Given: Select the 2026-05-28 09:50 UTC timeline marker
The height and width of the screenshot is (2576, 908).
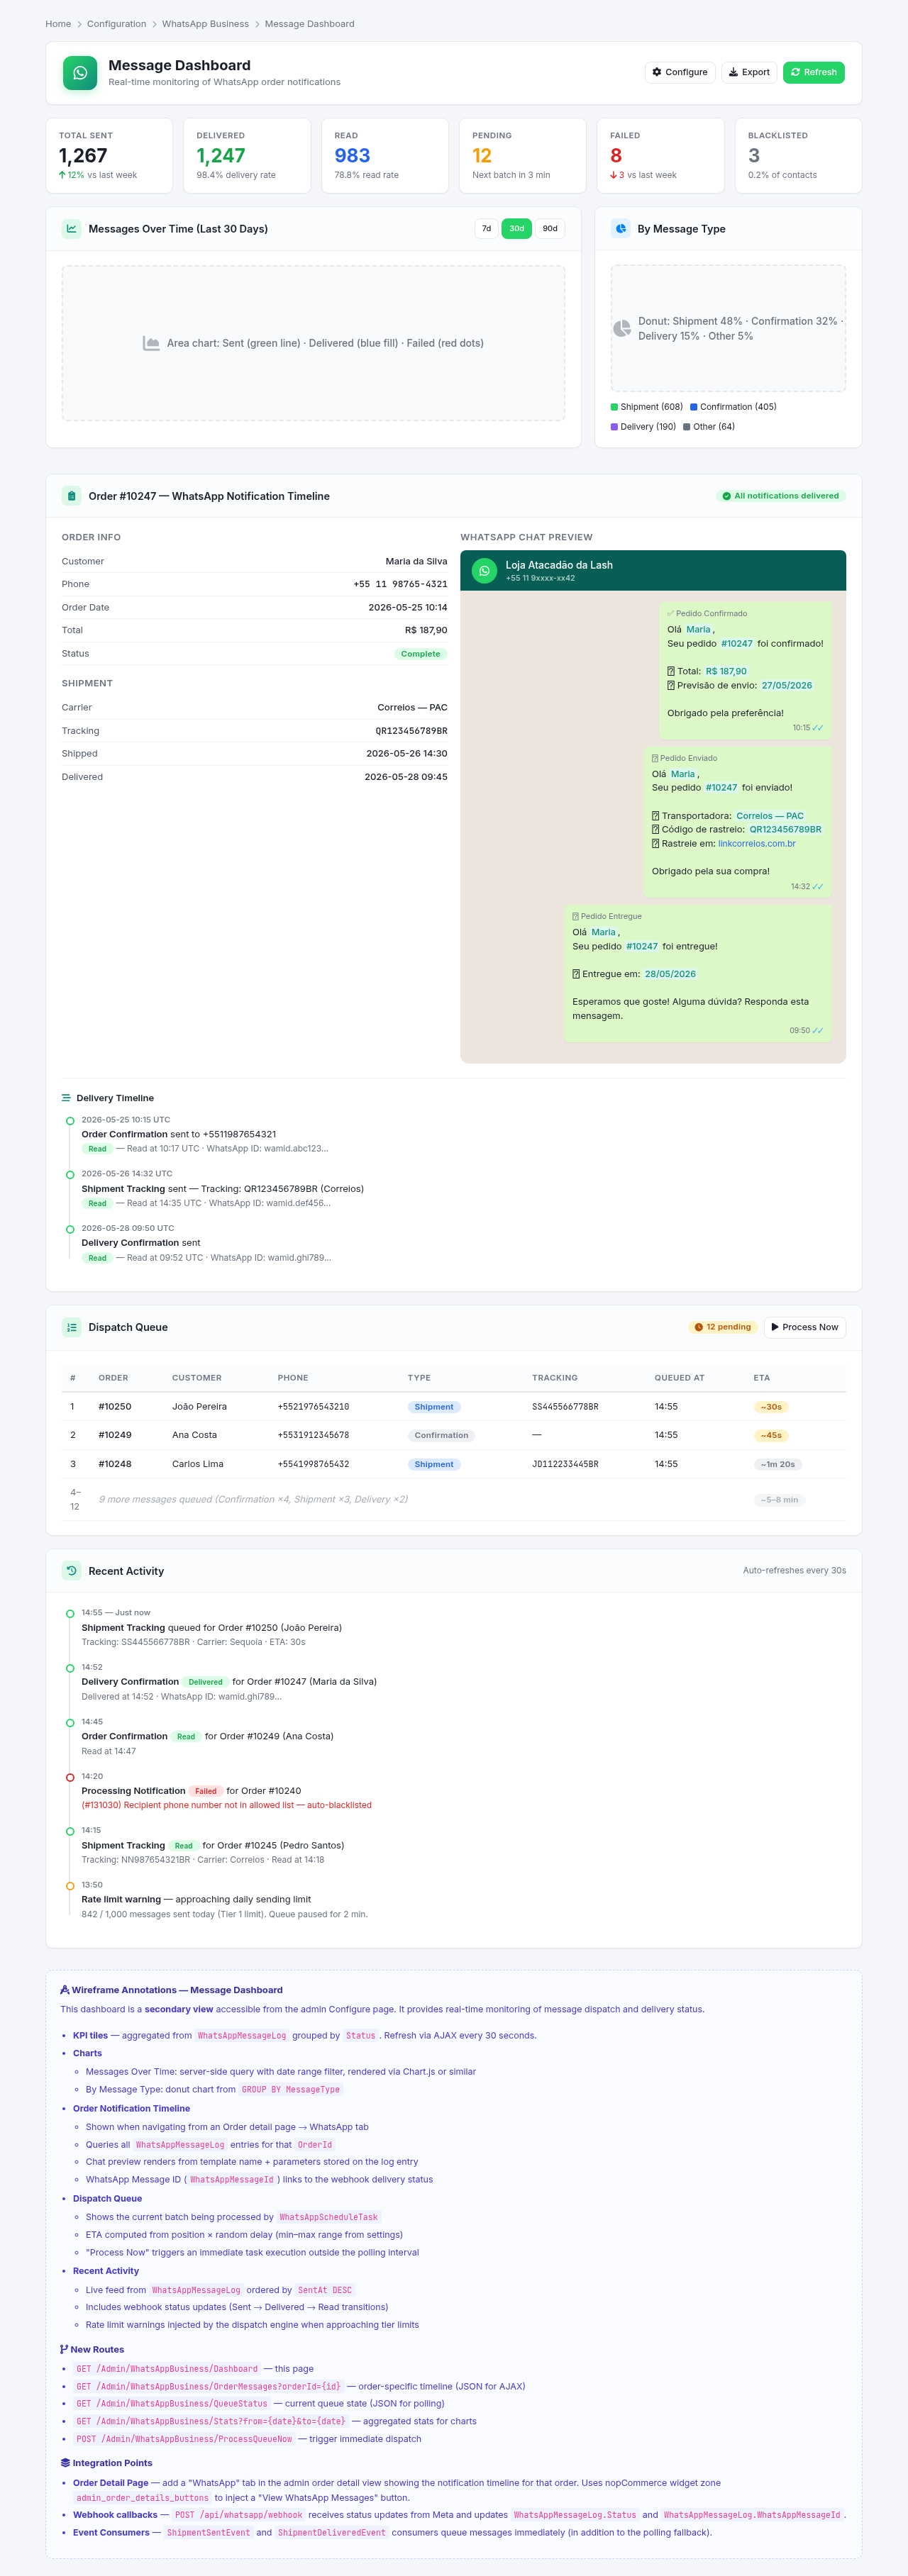Looking at the screenshot, I should 70,1229.
